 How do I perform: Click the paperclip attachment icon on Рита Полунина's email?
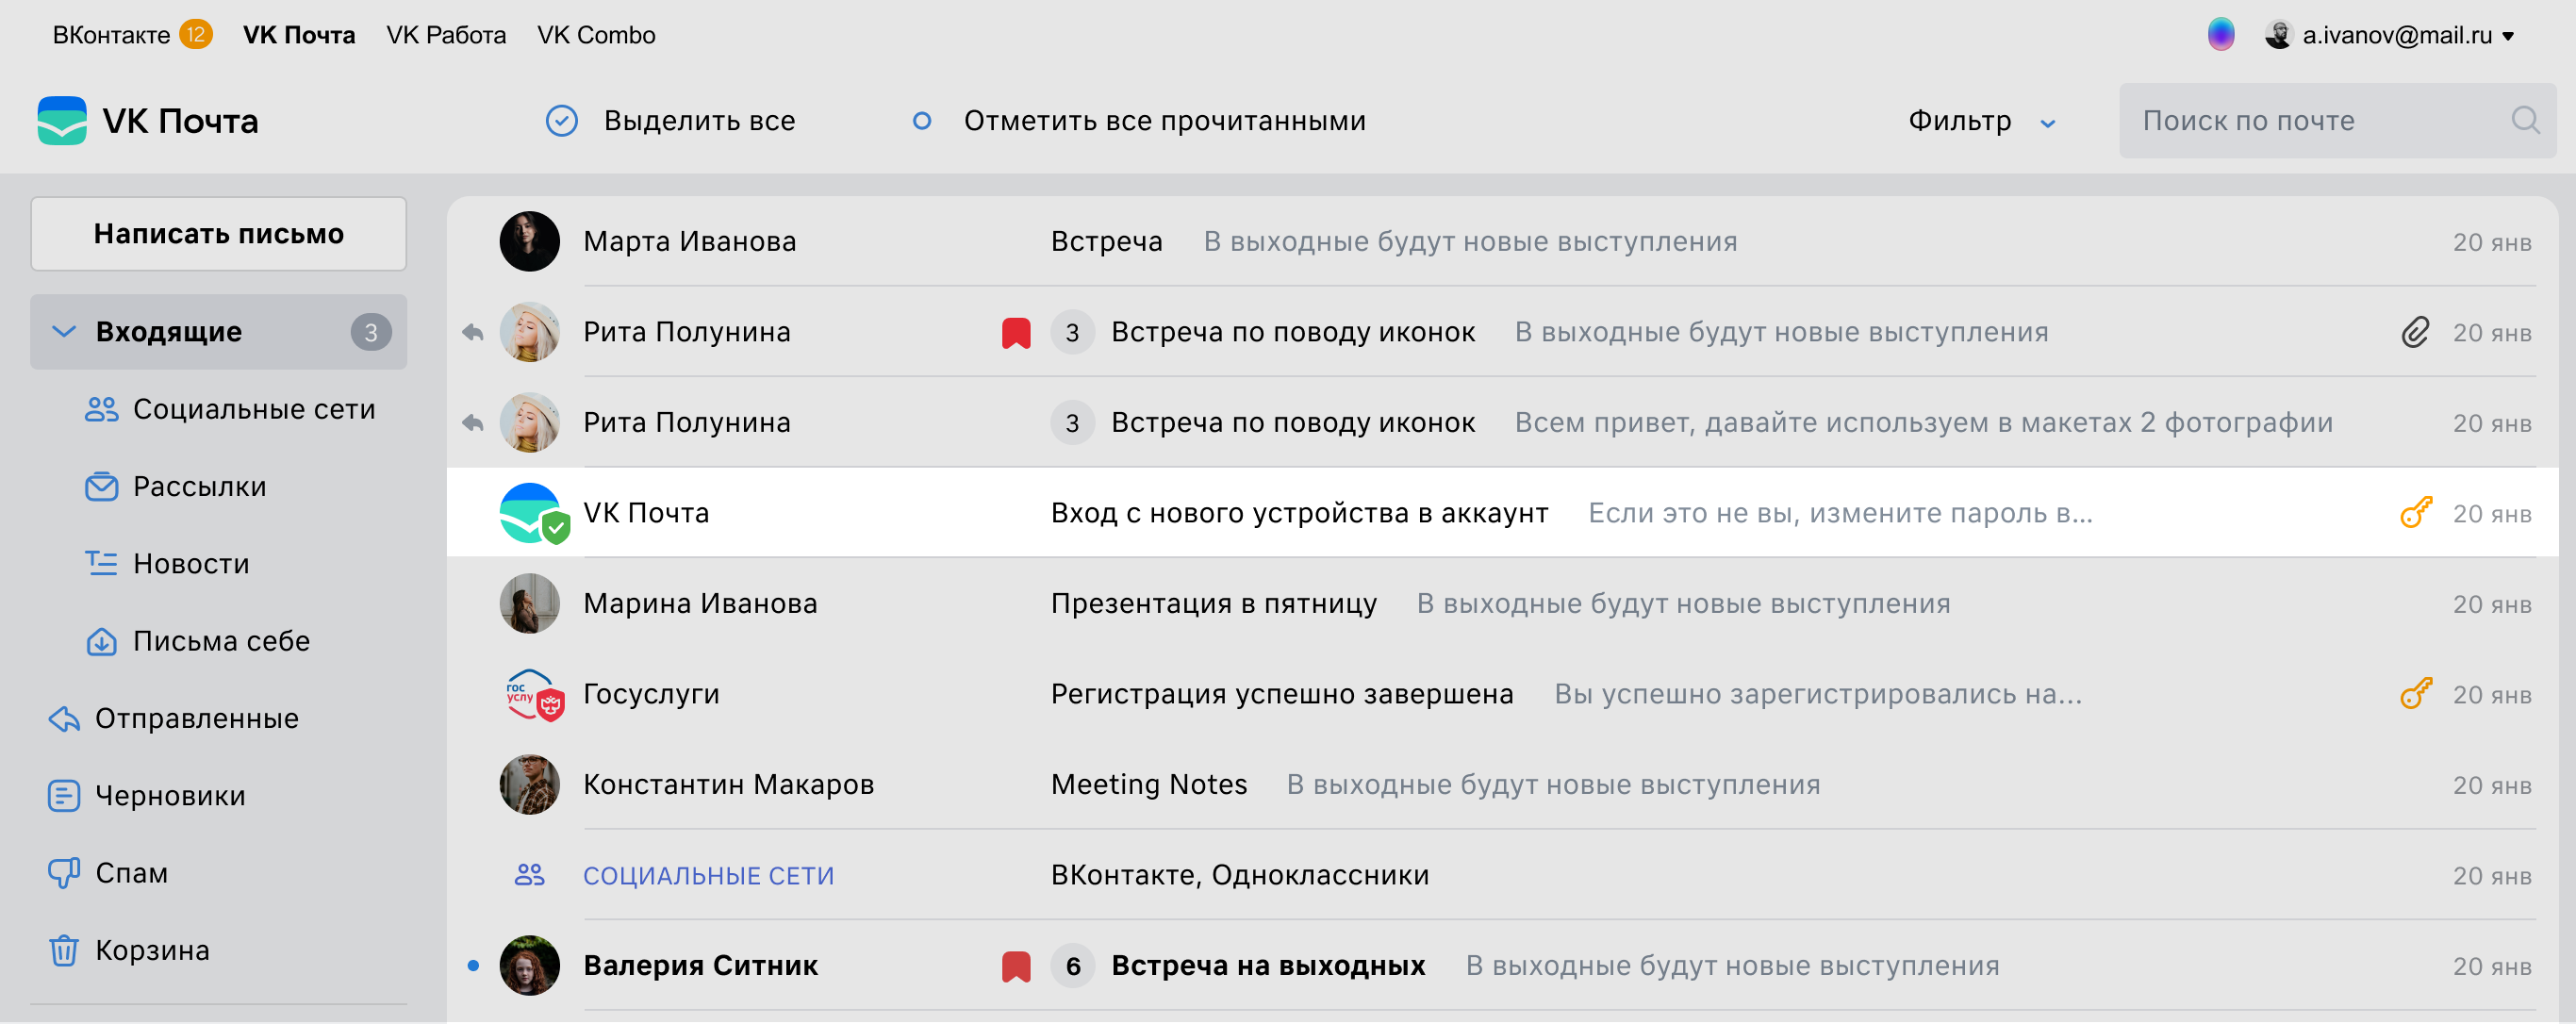point(2415,332)
